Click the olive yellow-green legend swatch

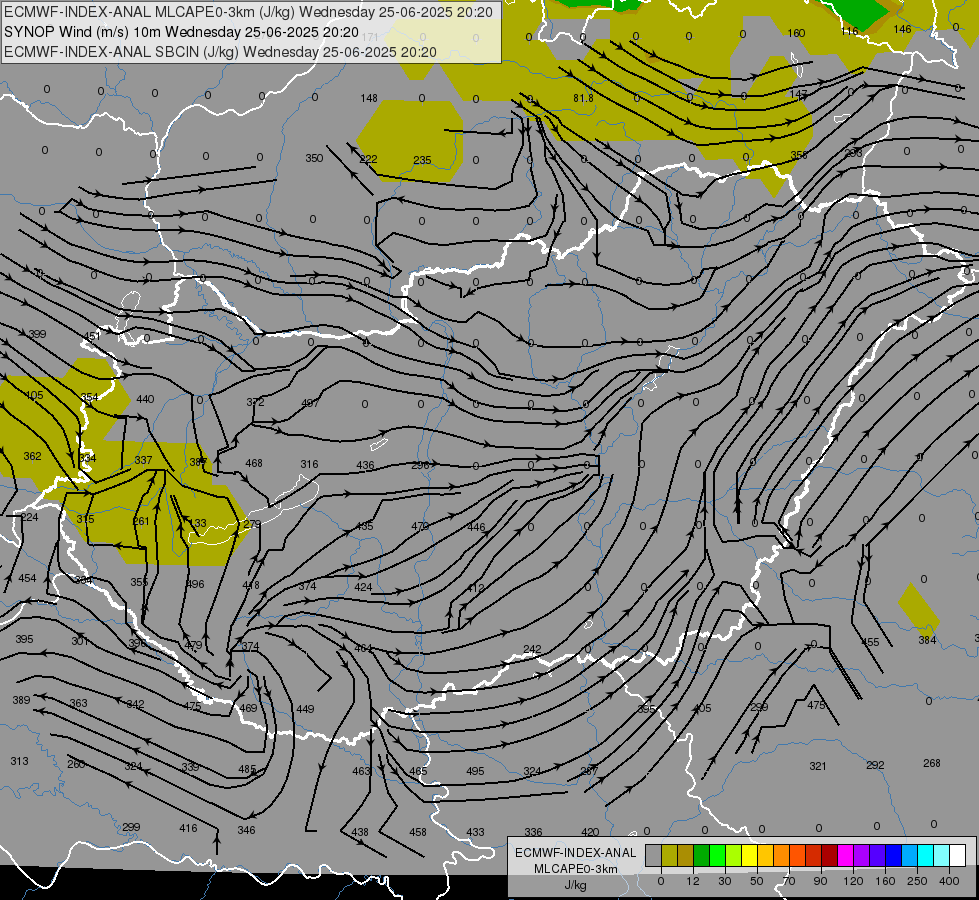(669, 855)
